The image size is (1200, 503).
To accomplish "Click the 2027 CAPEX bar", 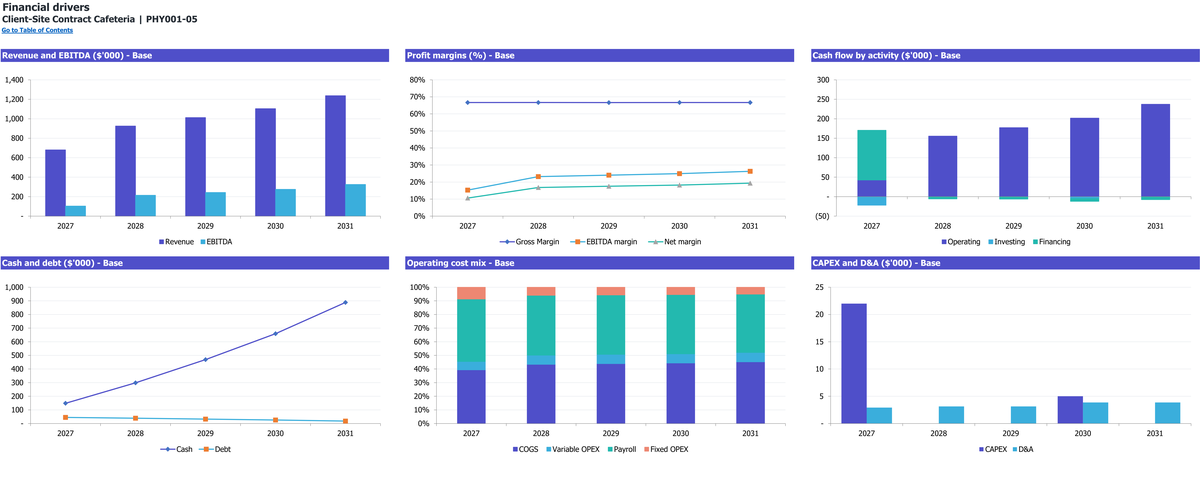I will pyautogui.click(x=854, y=364).
